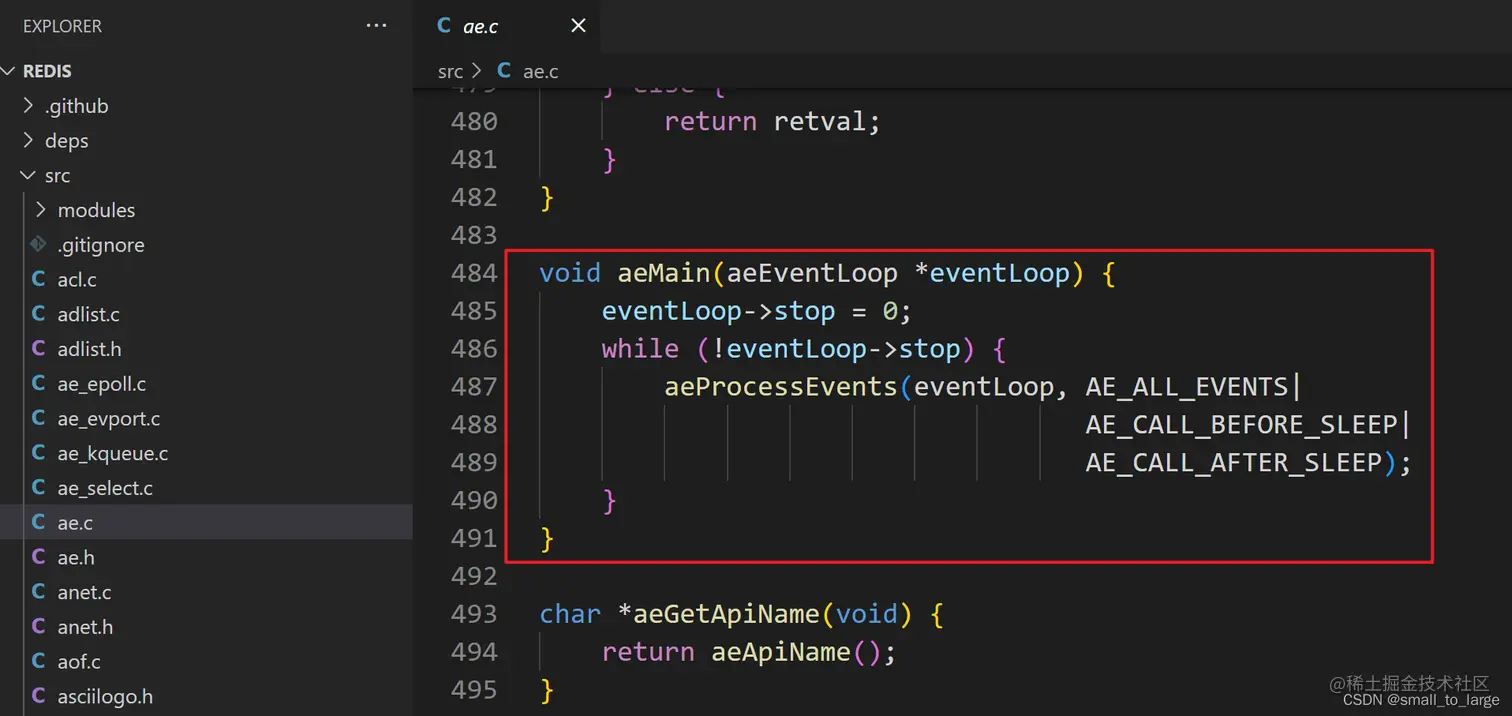Image resolution: width=1512 pixels, height=716 pixels.
Task: Click AE_ALL_EVENTS constant
Action: coord(1187,386)
